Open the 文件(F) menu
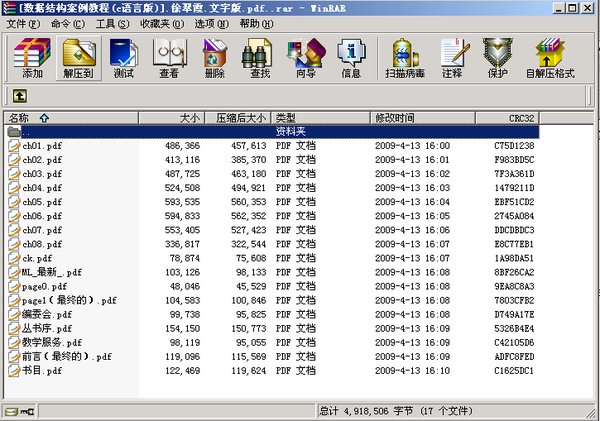This screenshot has width=600, height=421. 23,24
